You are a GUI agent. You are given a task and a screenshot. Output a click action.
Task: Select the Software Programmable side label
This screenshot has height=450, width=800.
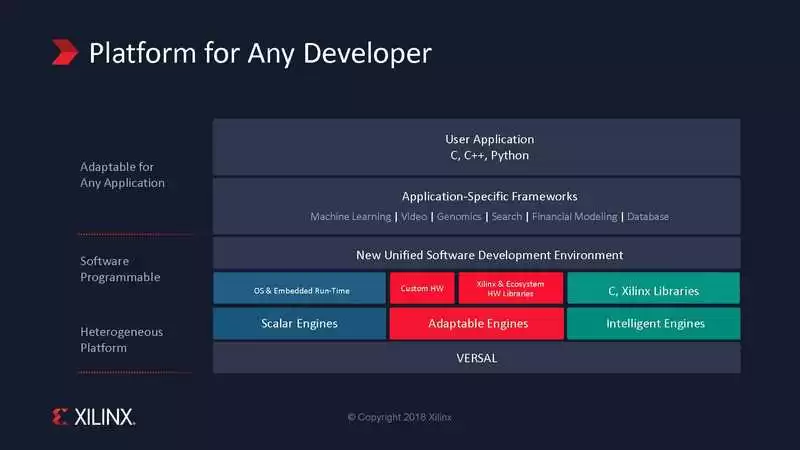(119, 269)
